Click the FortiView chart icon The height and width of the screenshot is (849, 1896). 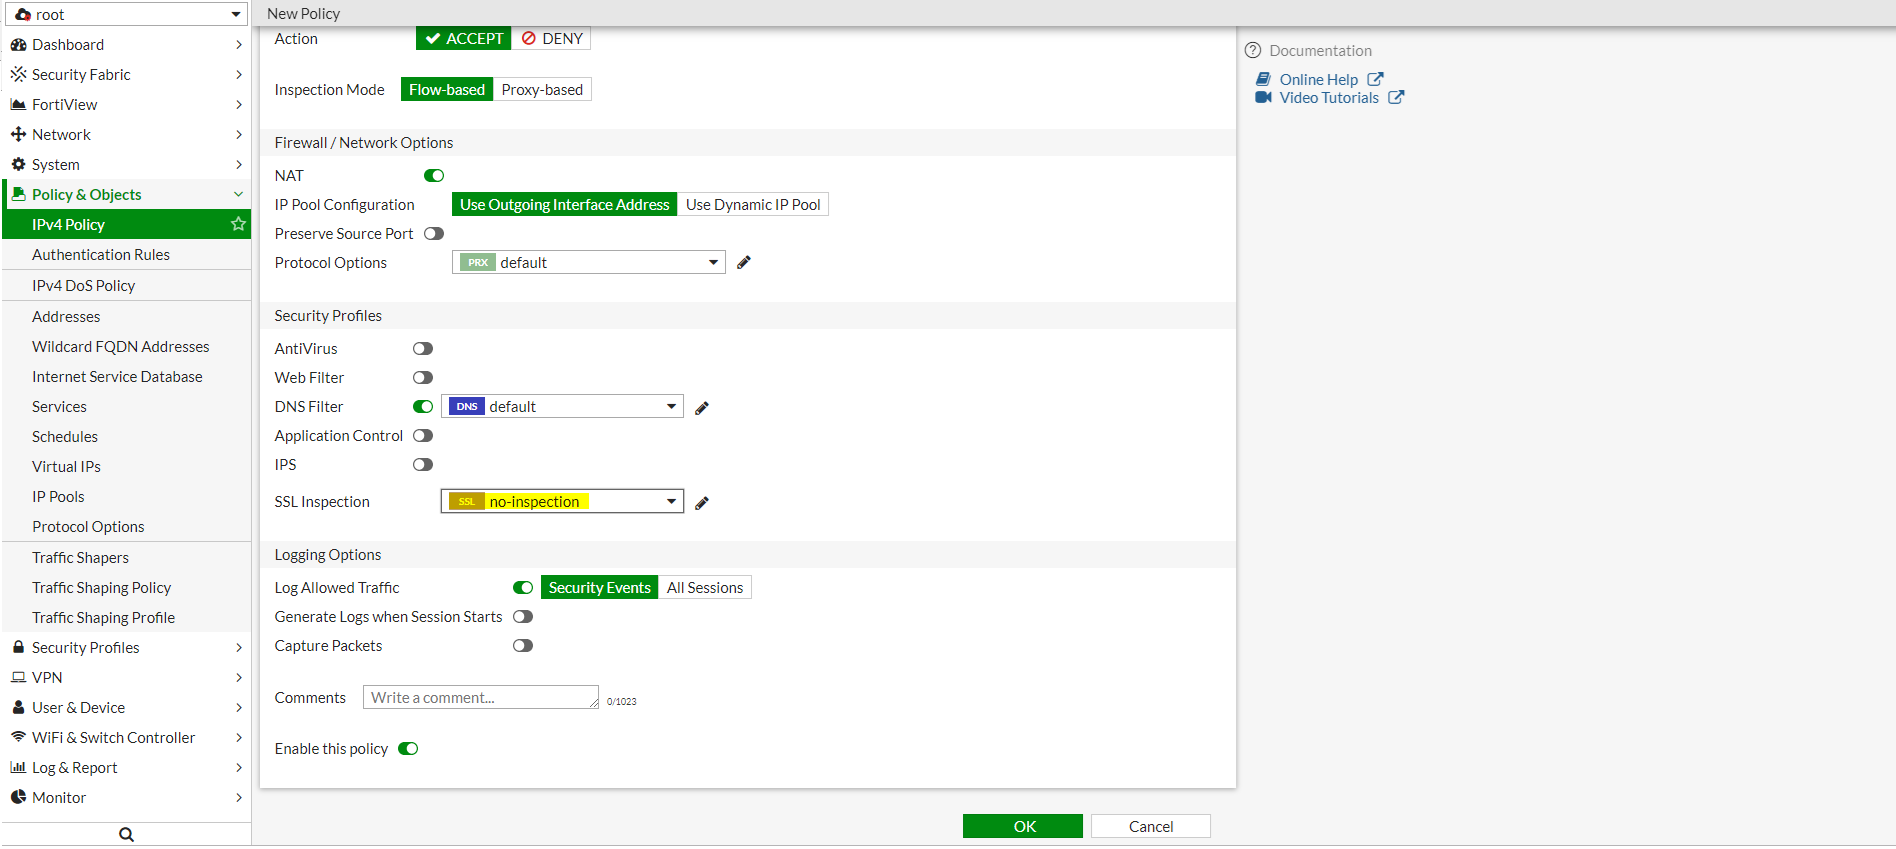[18, 105]
